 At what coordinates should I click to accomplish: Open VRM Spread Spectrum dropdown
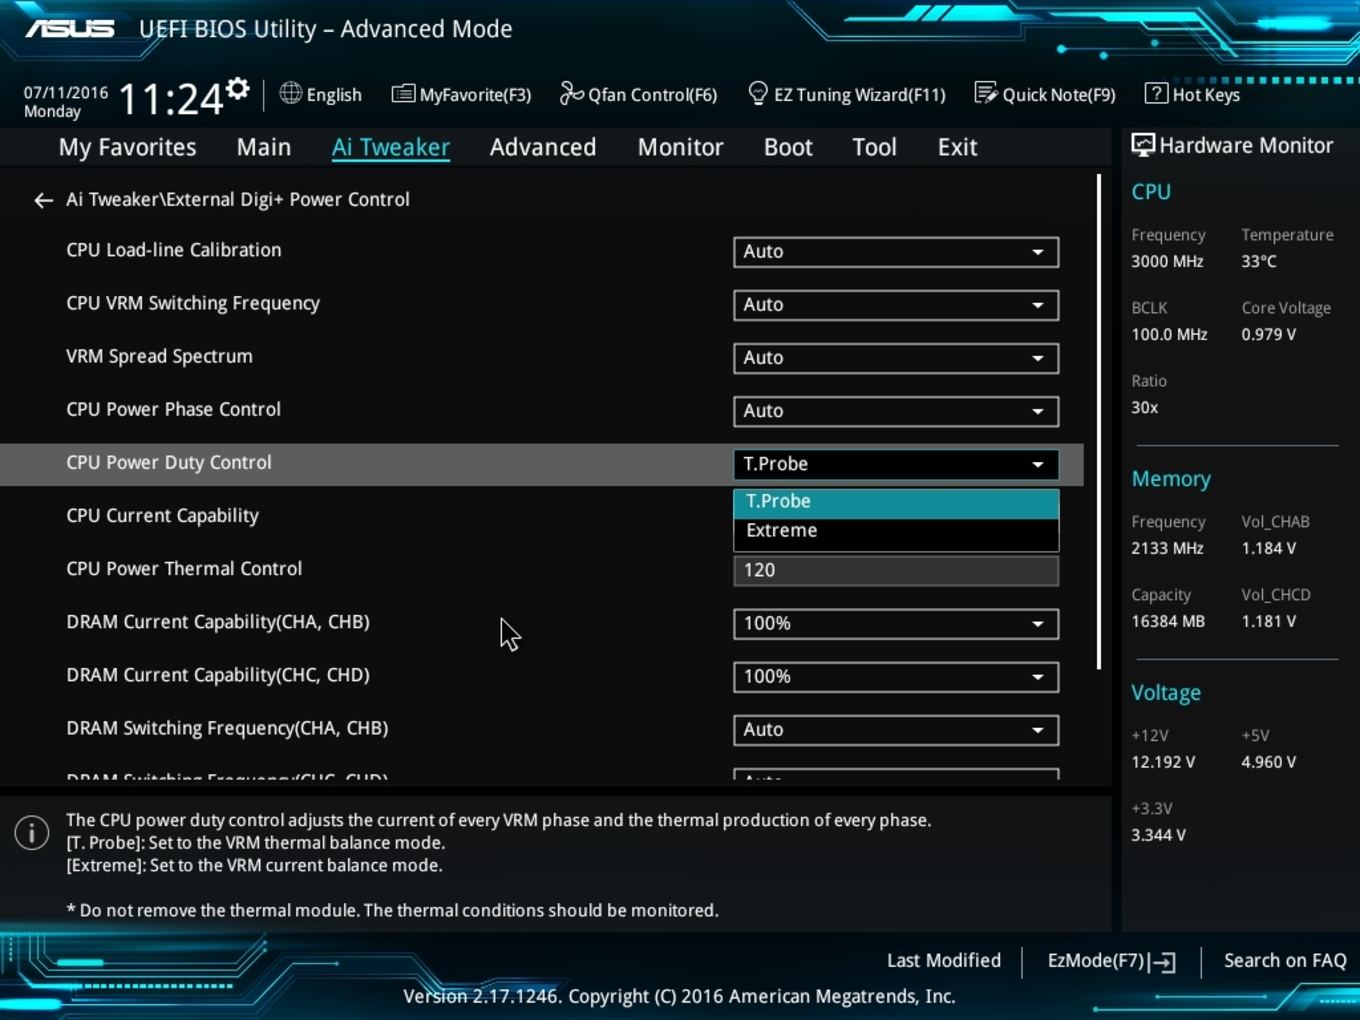(896, 358)
